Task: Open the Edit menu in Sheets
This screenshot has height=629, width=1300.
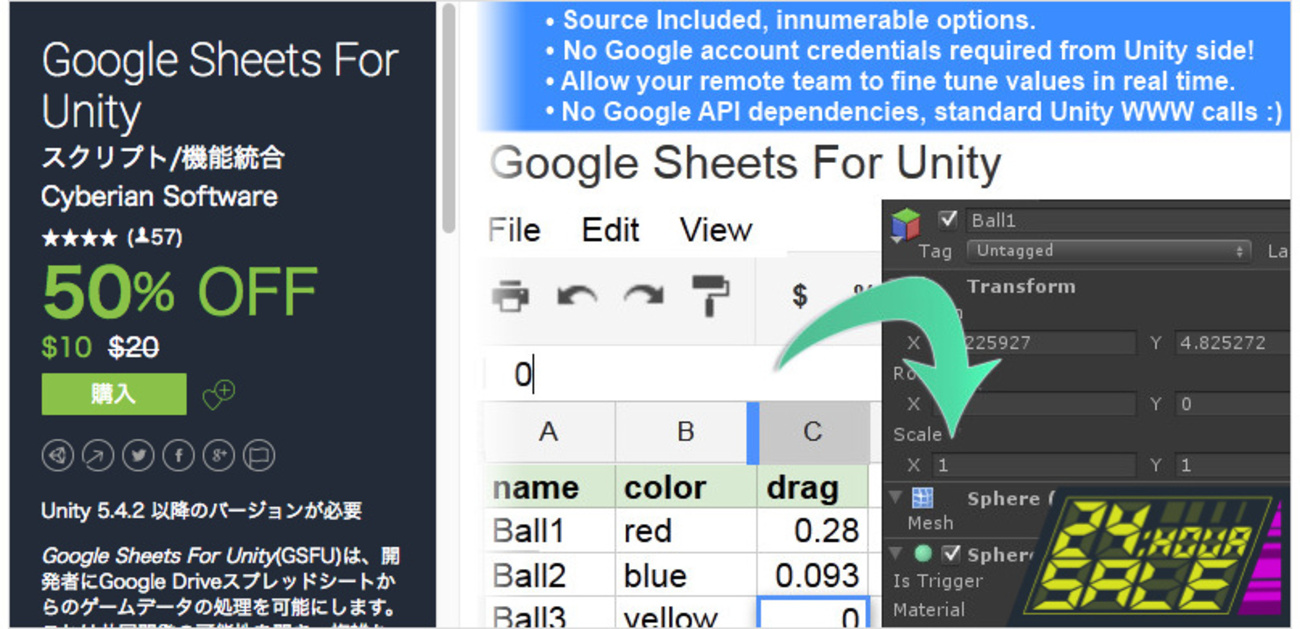Action: pyautogui.click(x=610, y=230)
